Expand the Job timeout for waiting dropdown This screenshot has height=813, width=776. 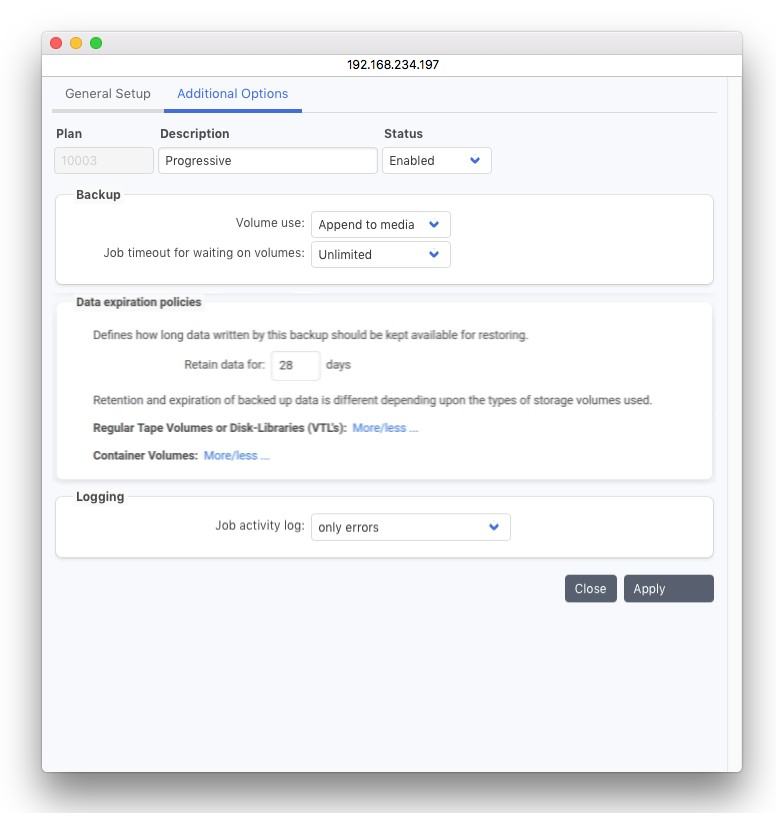click(x=380, y=255)
